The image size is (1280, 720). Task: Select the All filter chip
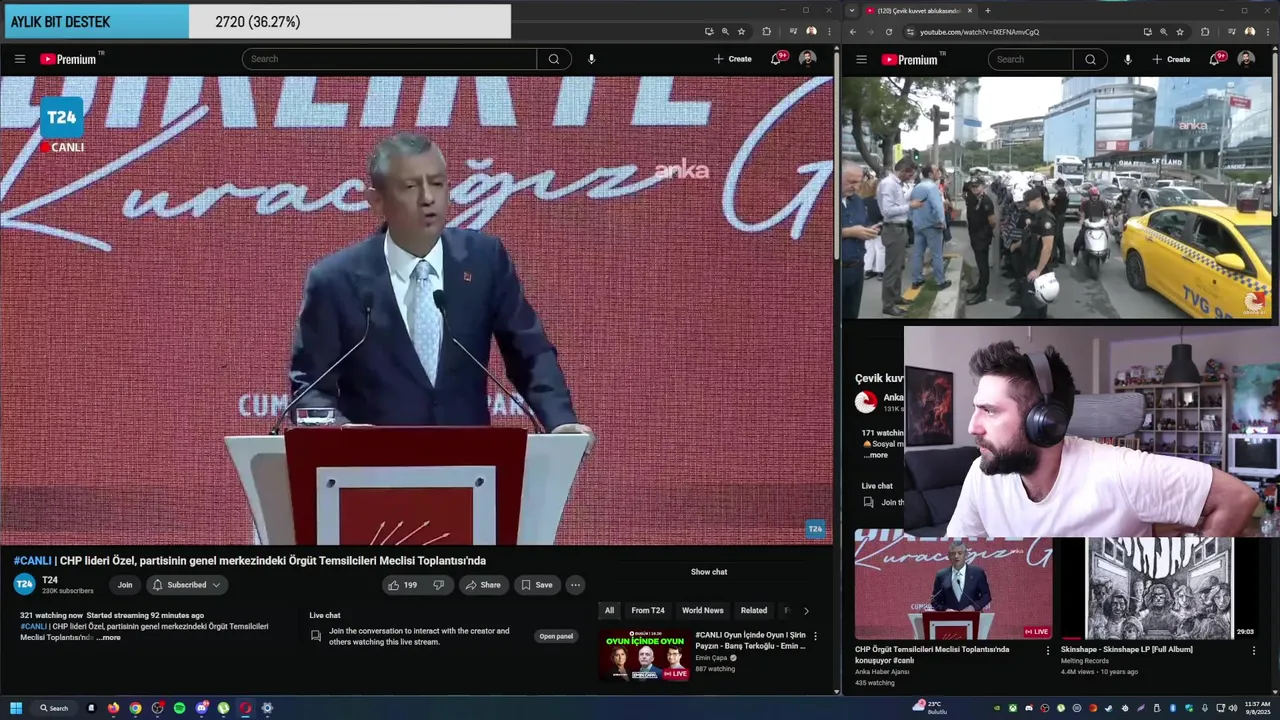point(609,611)
